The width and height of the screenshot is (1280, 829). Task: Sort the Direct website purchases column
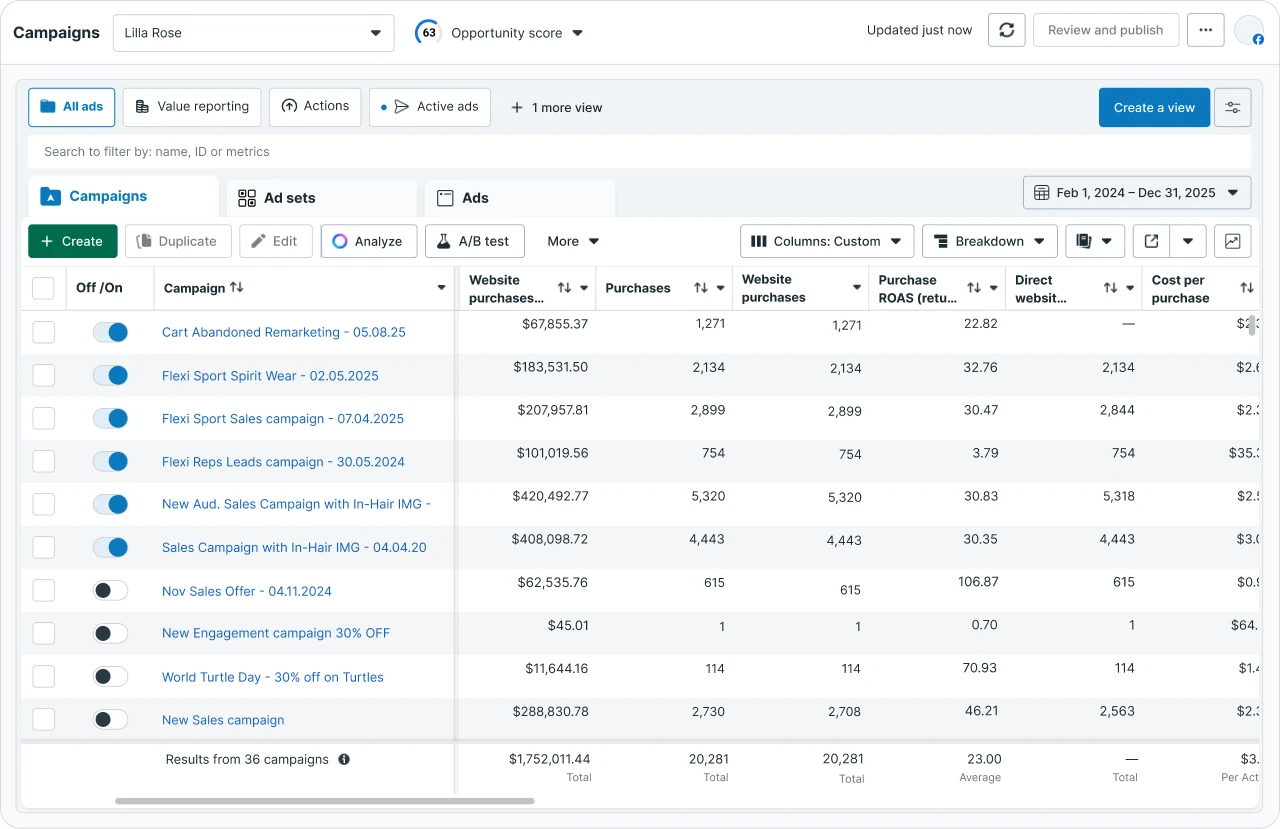click(x=1110, y=288)
